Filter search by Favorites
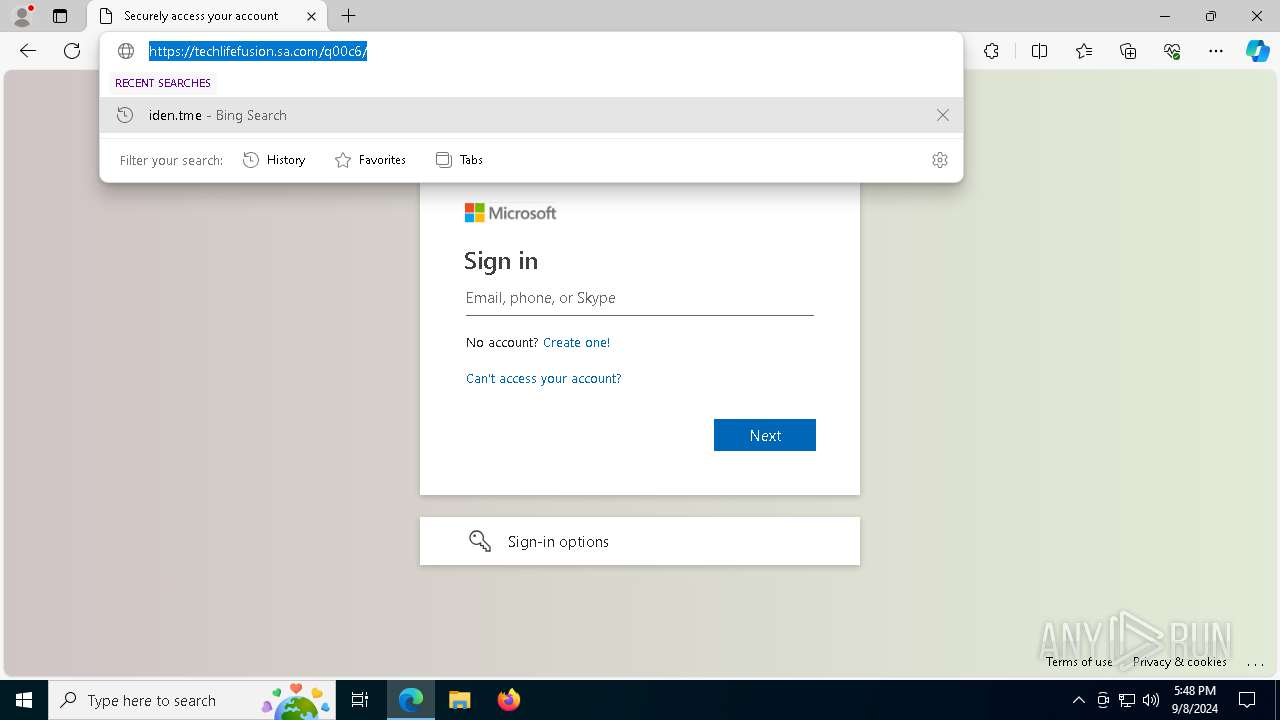 pyautogui.click(x=370, y=160)
